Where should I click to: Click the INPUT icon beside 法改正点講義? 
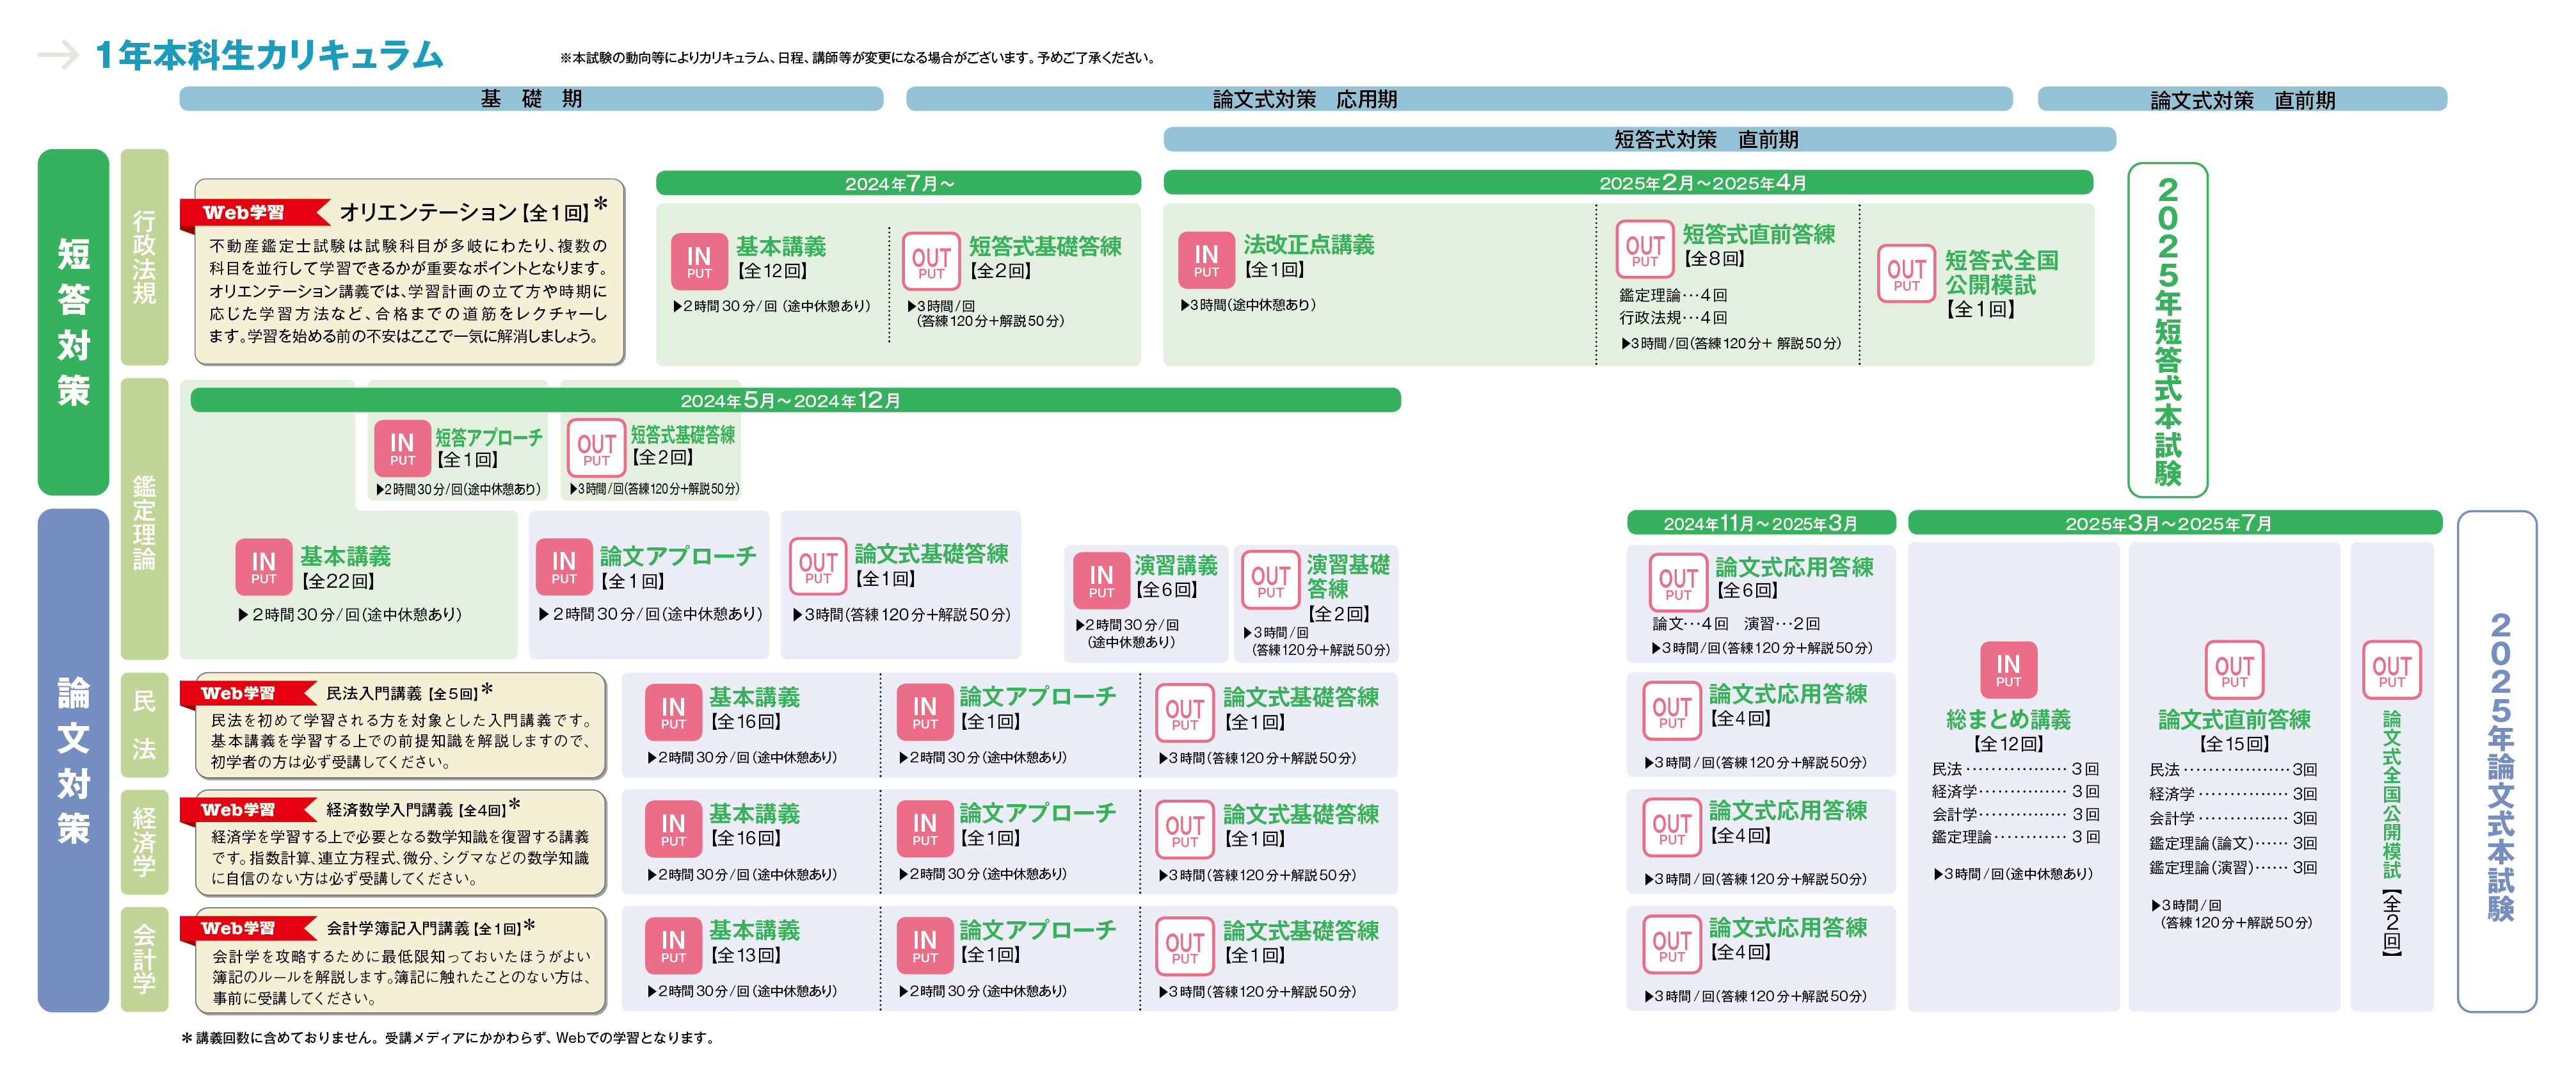[x=1206, y=260]
